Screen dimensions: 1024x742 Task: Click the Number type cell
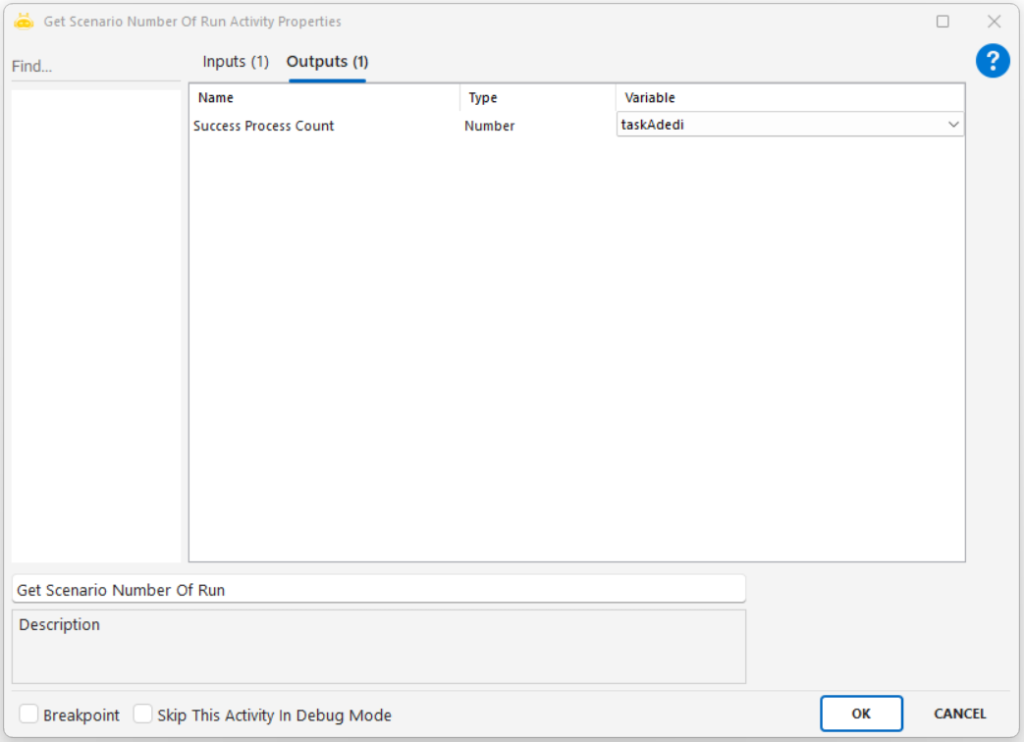490,126
